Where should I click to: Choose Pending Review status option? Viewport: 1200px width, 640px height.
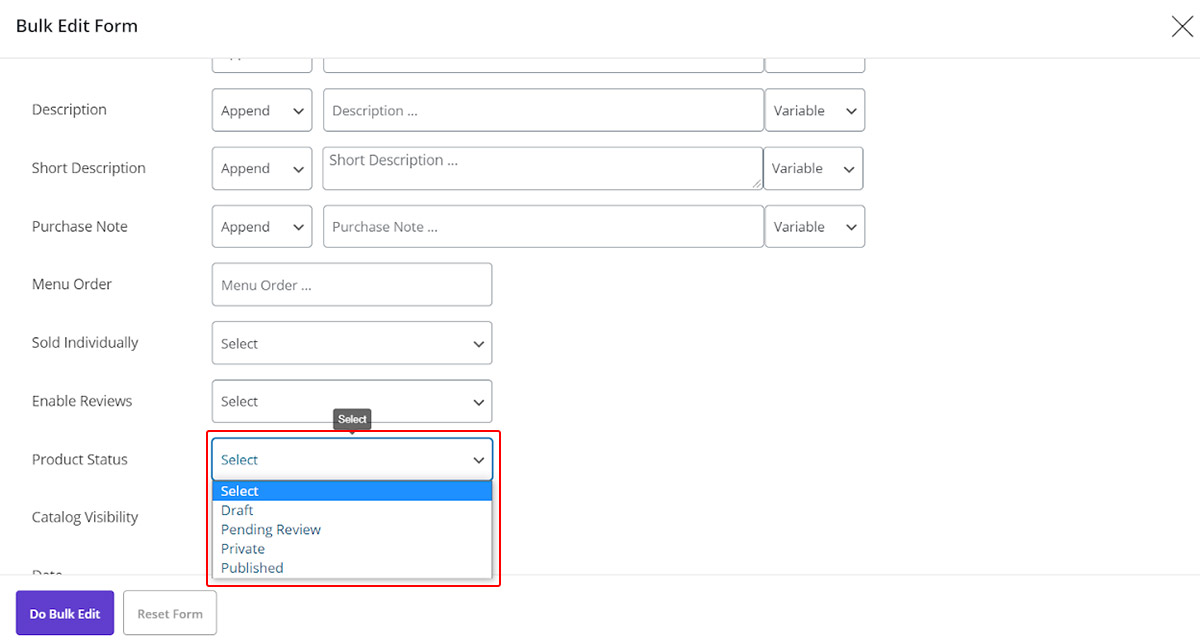pyautogui.click(x=271, y=529)
